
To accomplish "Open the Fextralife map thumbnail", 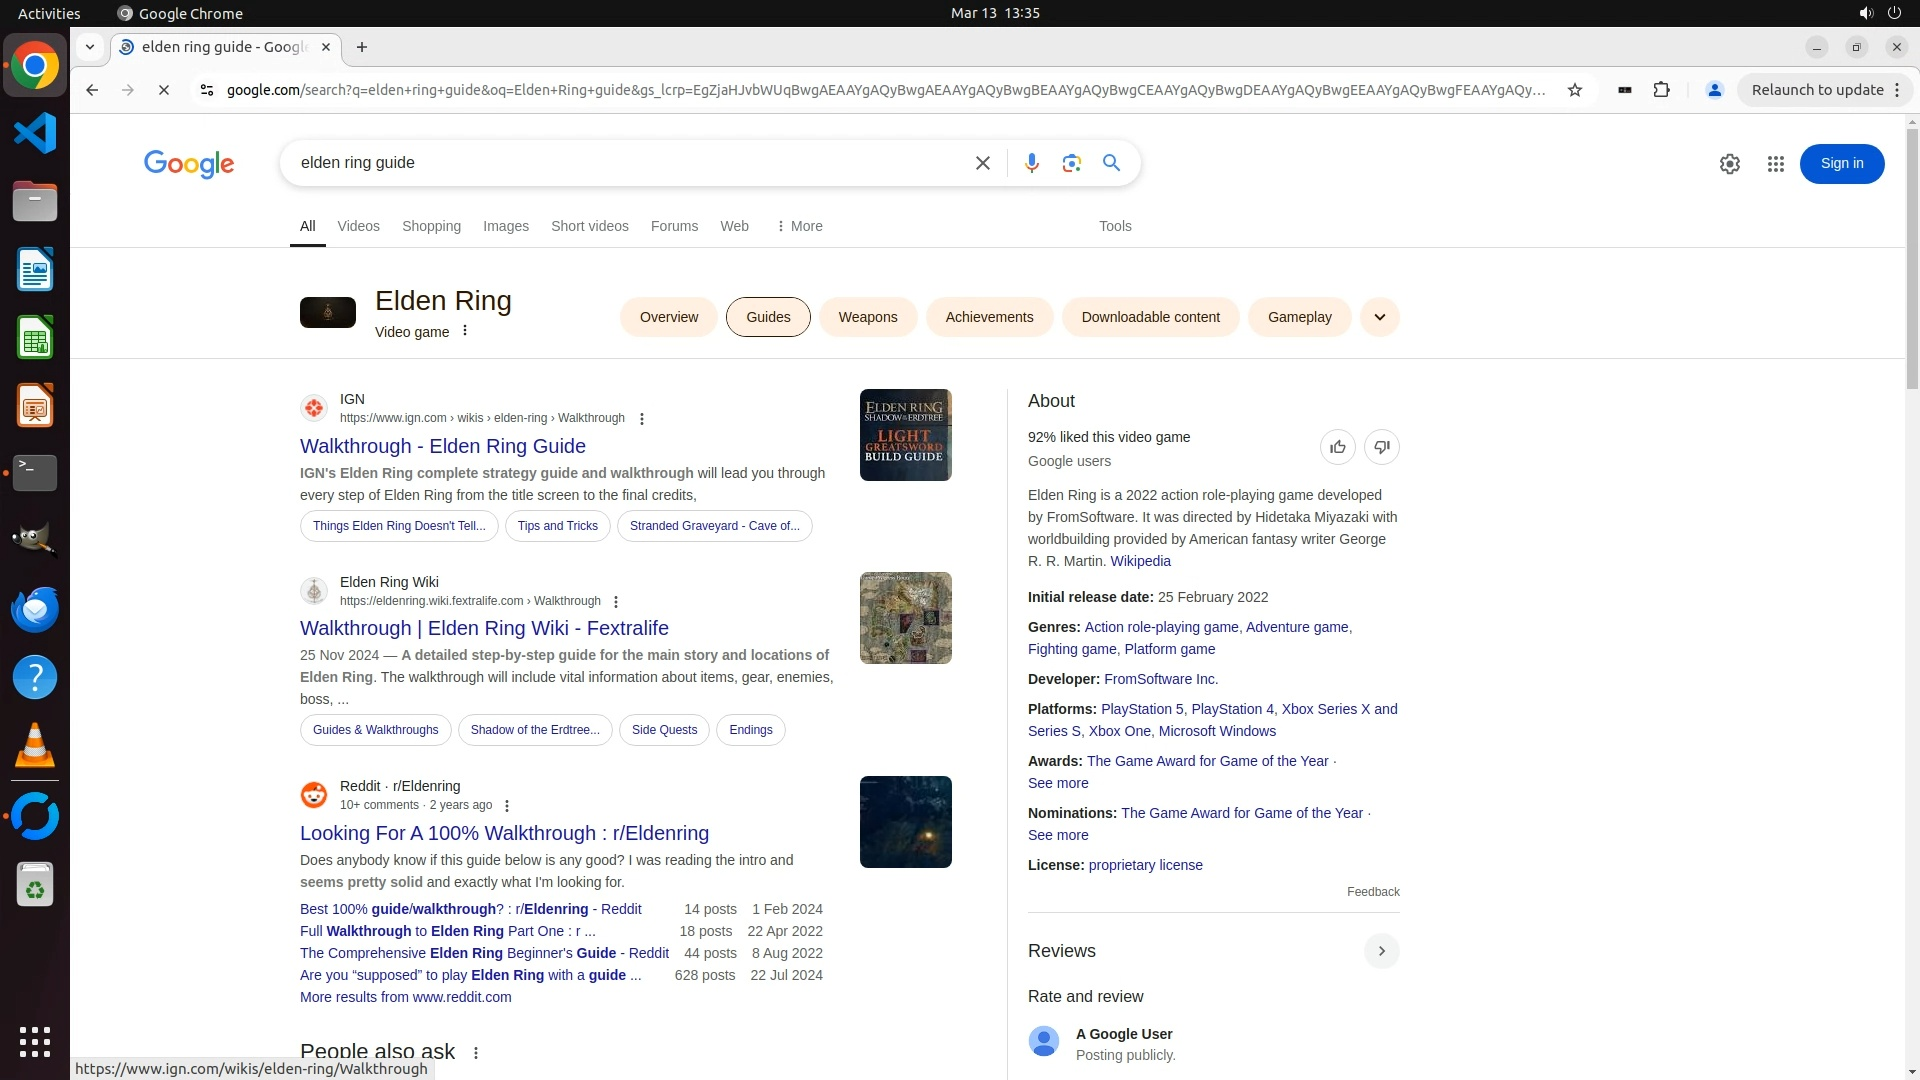I will (905, 618).
